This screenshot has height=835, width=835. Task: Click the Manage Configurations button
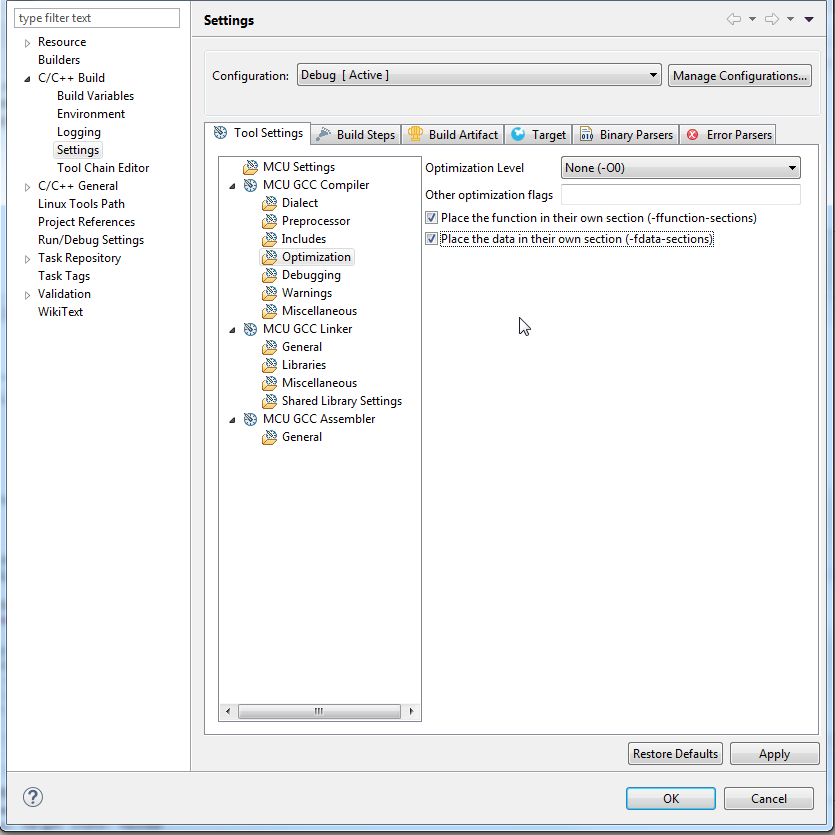[x=740, y=75]
